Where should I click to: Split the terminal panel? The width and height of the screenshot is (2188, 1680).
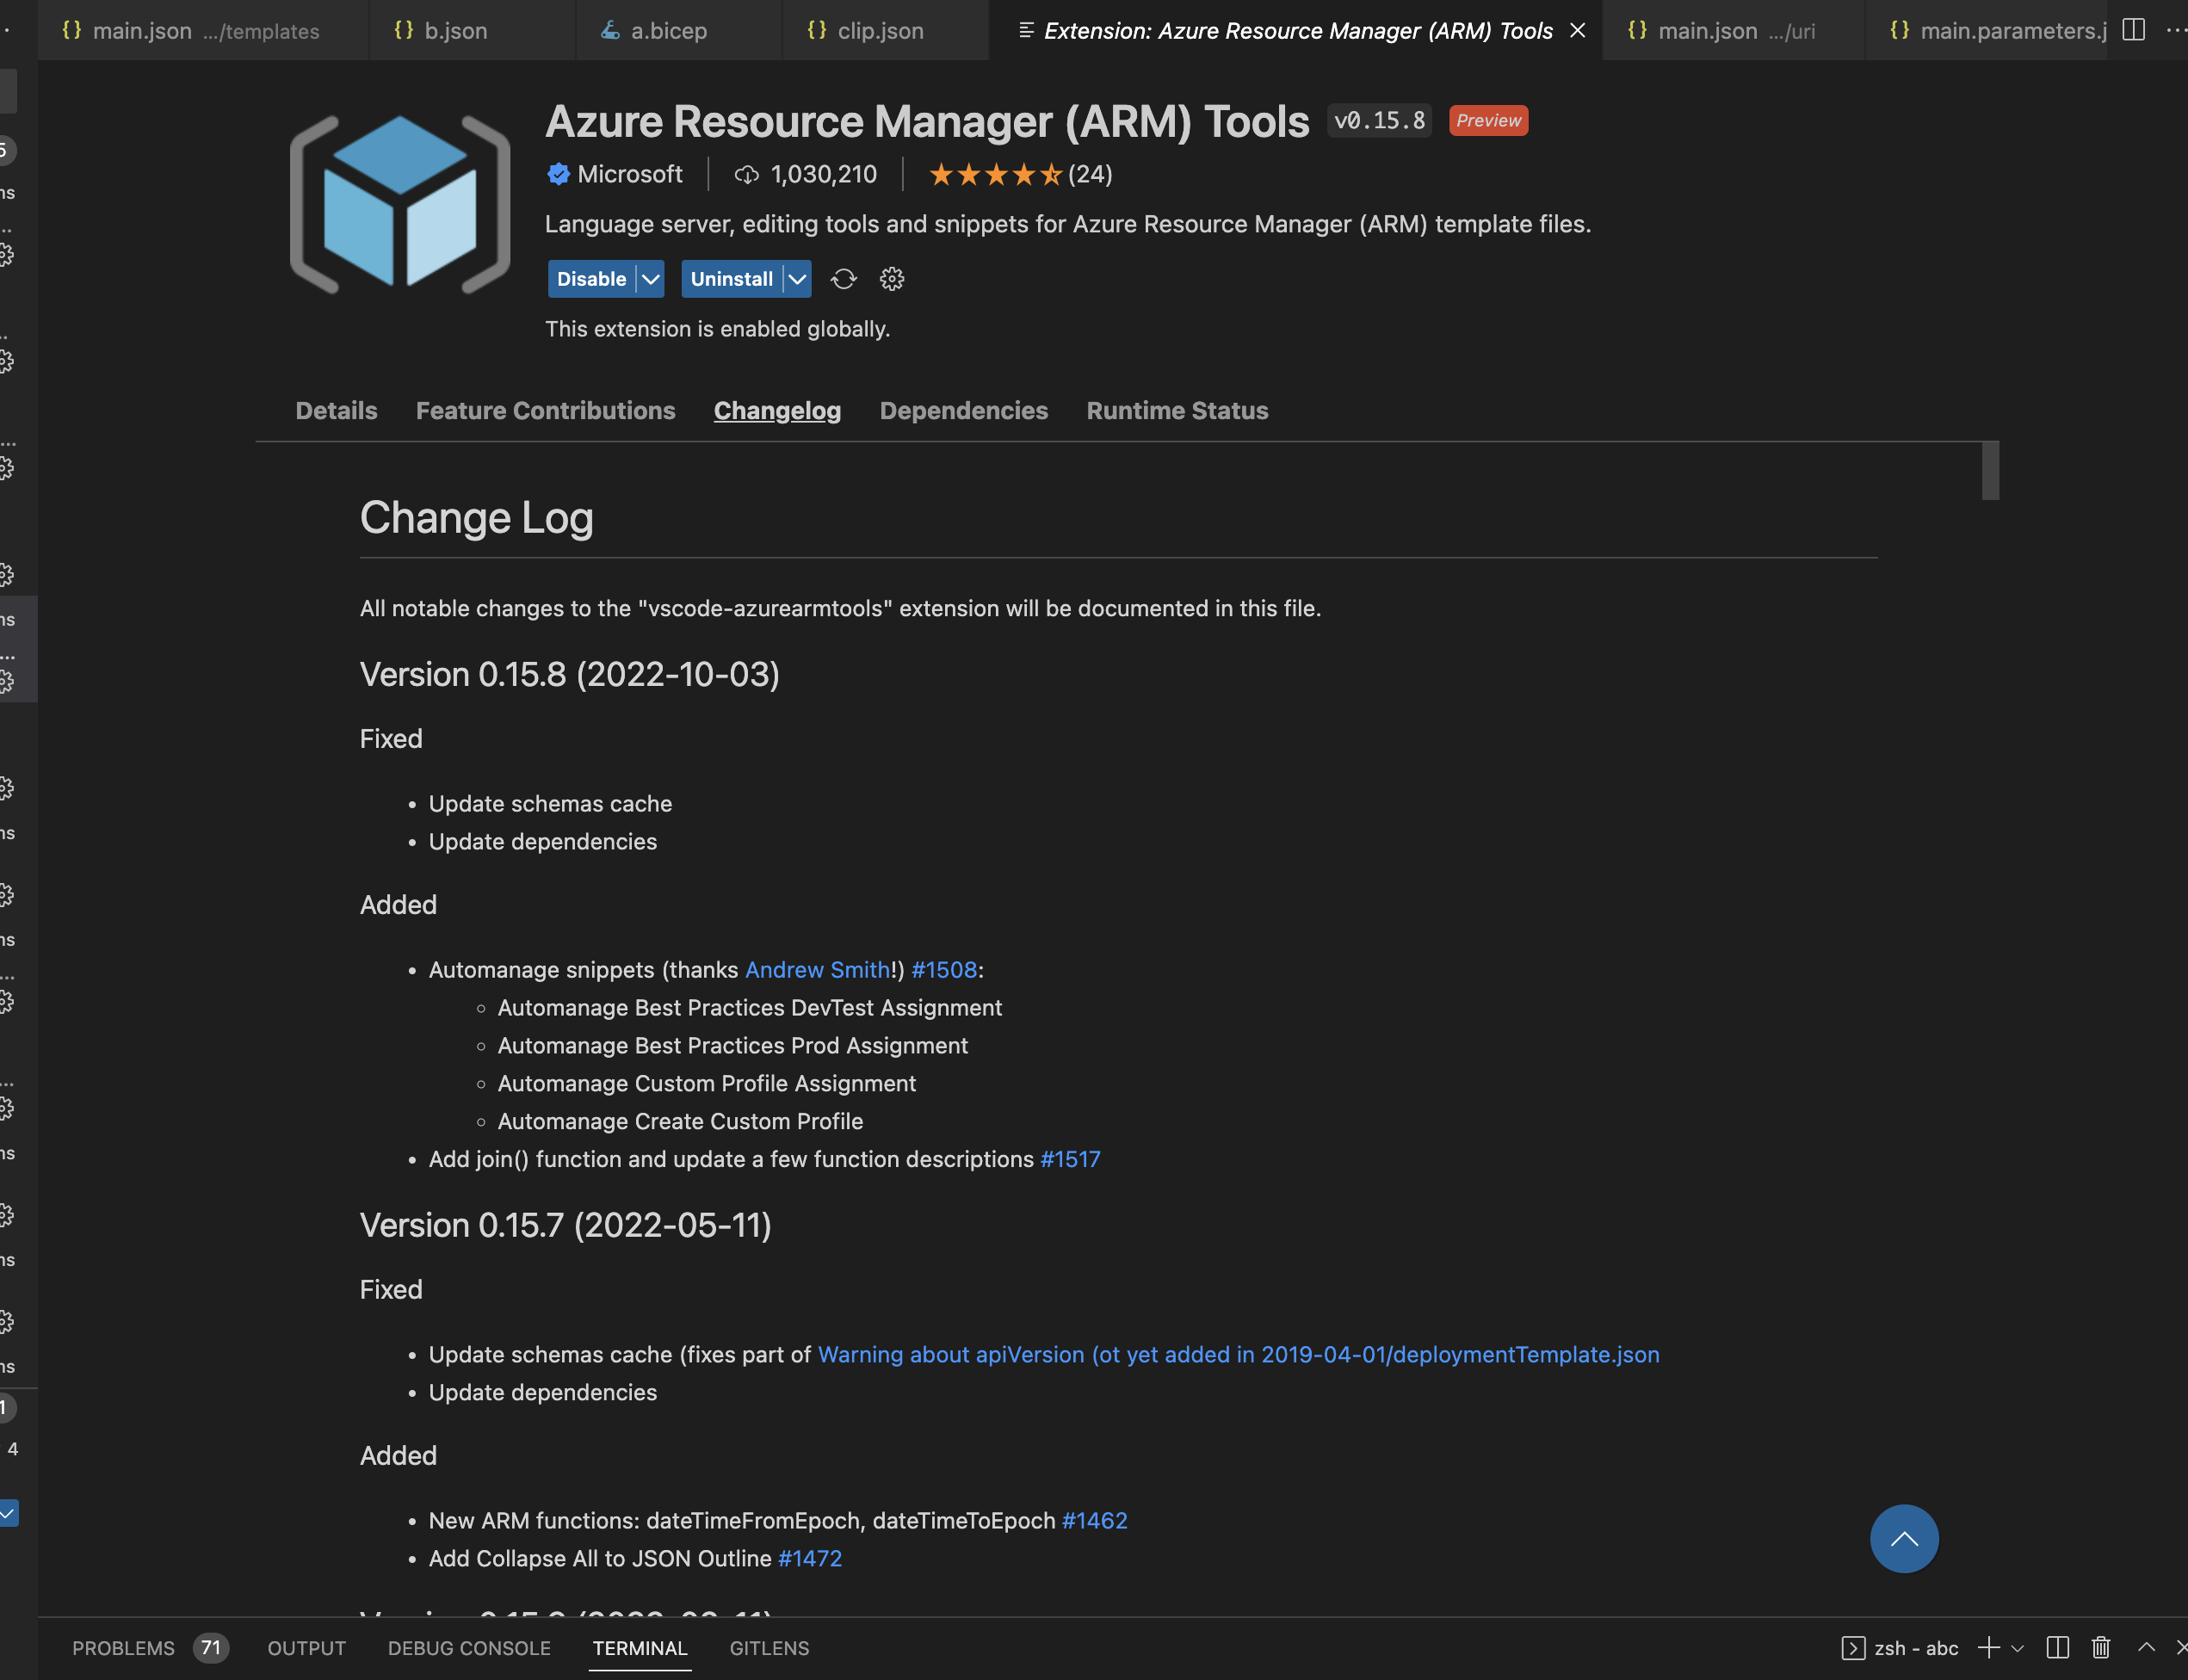(2057, 1648)
